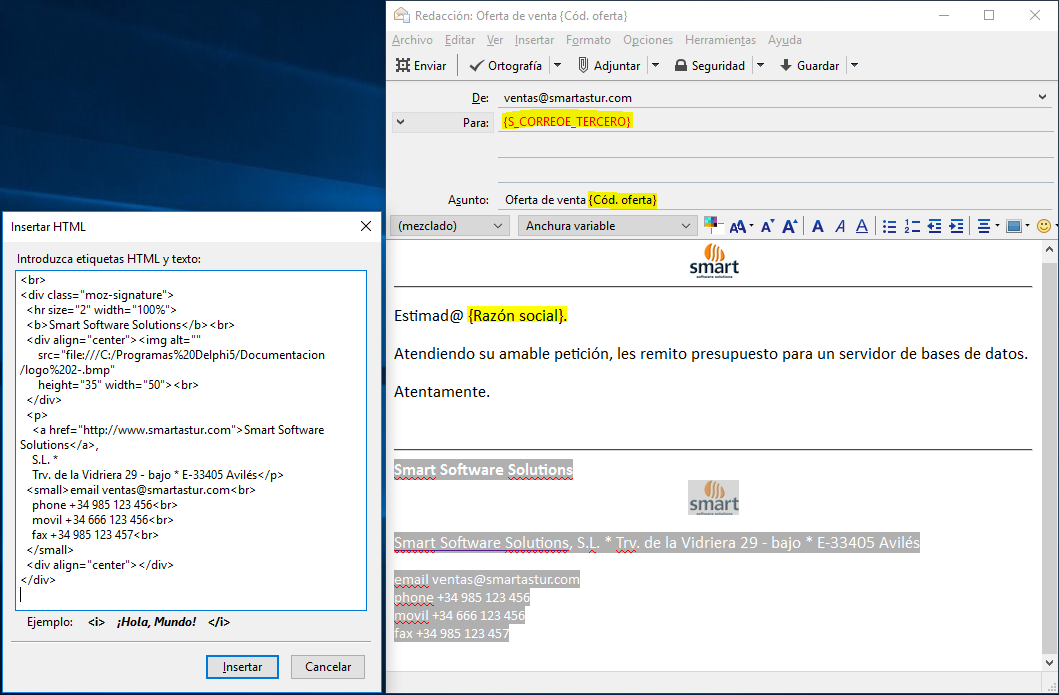Open the Herramientas menu
This screenshot has height=695, width=1059.
[720, 40]
